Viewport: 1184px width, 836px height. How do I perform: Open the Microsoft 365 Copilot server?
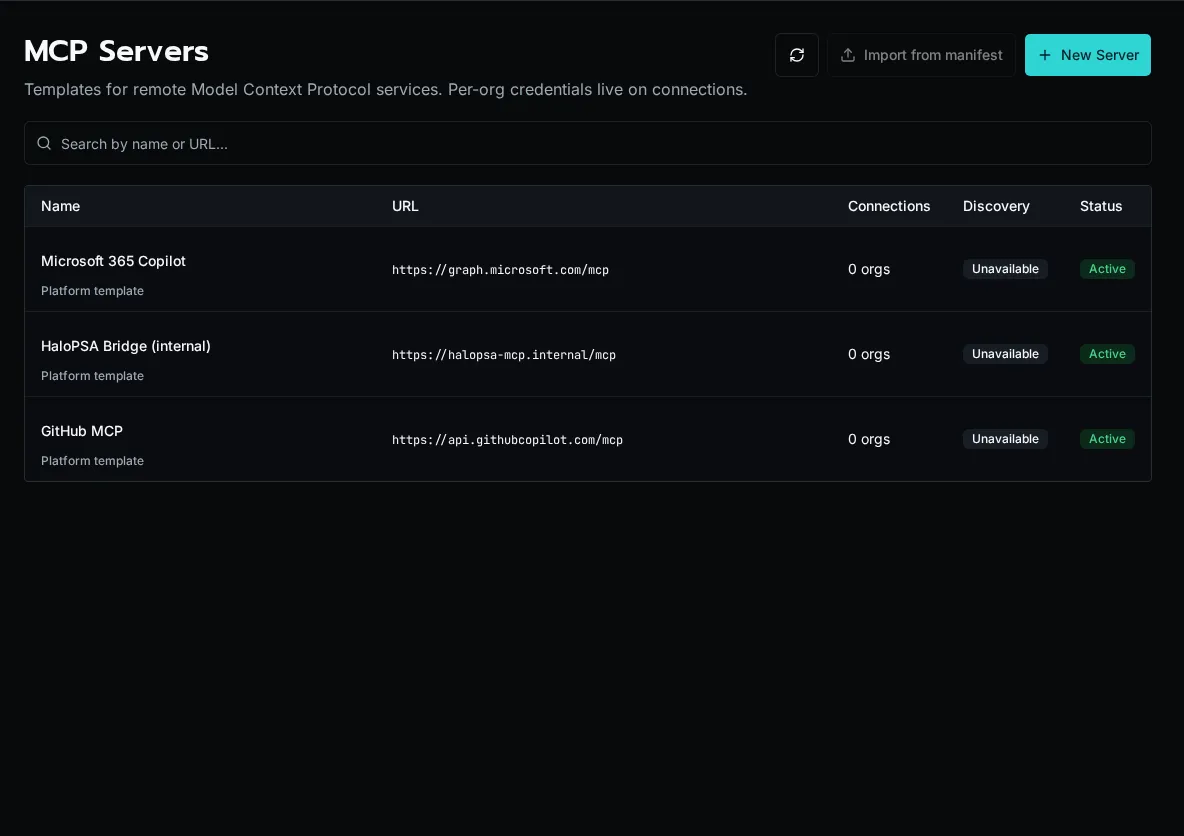113,261
